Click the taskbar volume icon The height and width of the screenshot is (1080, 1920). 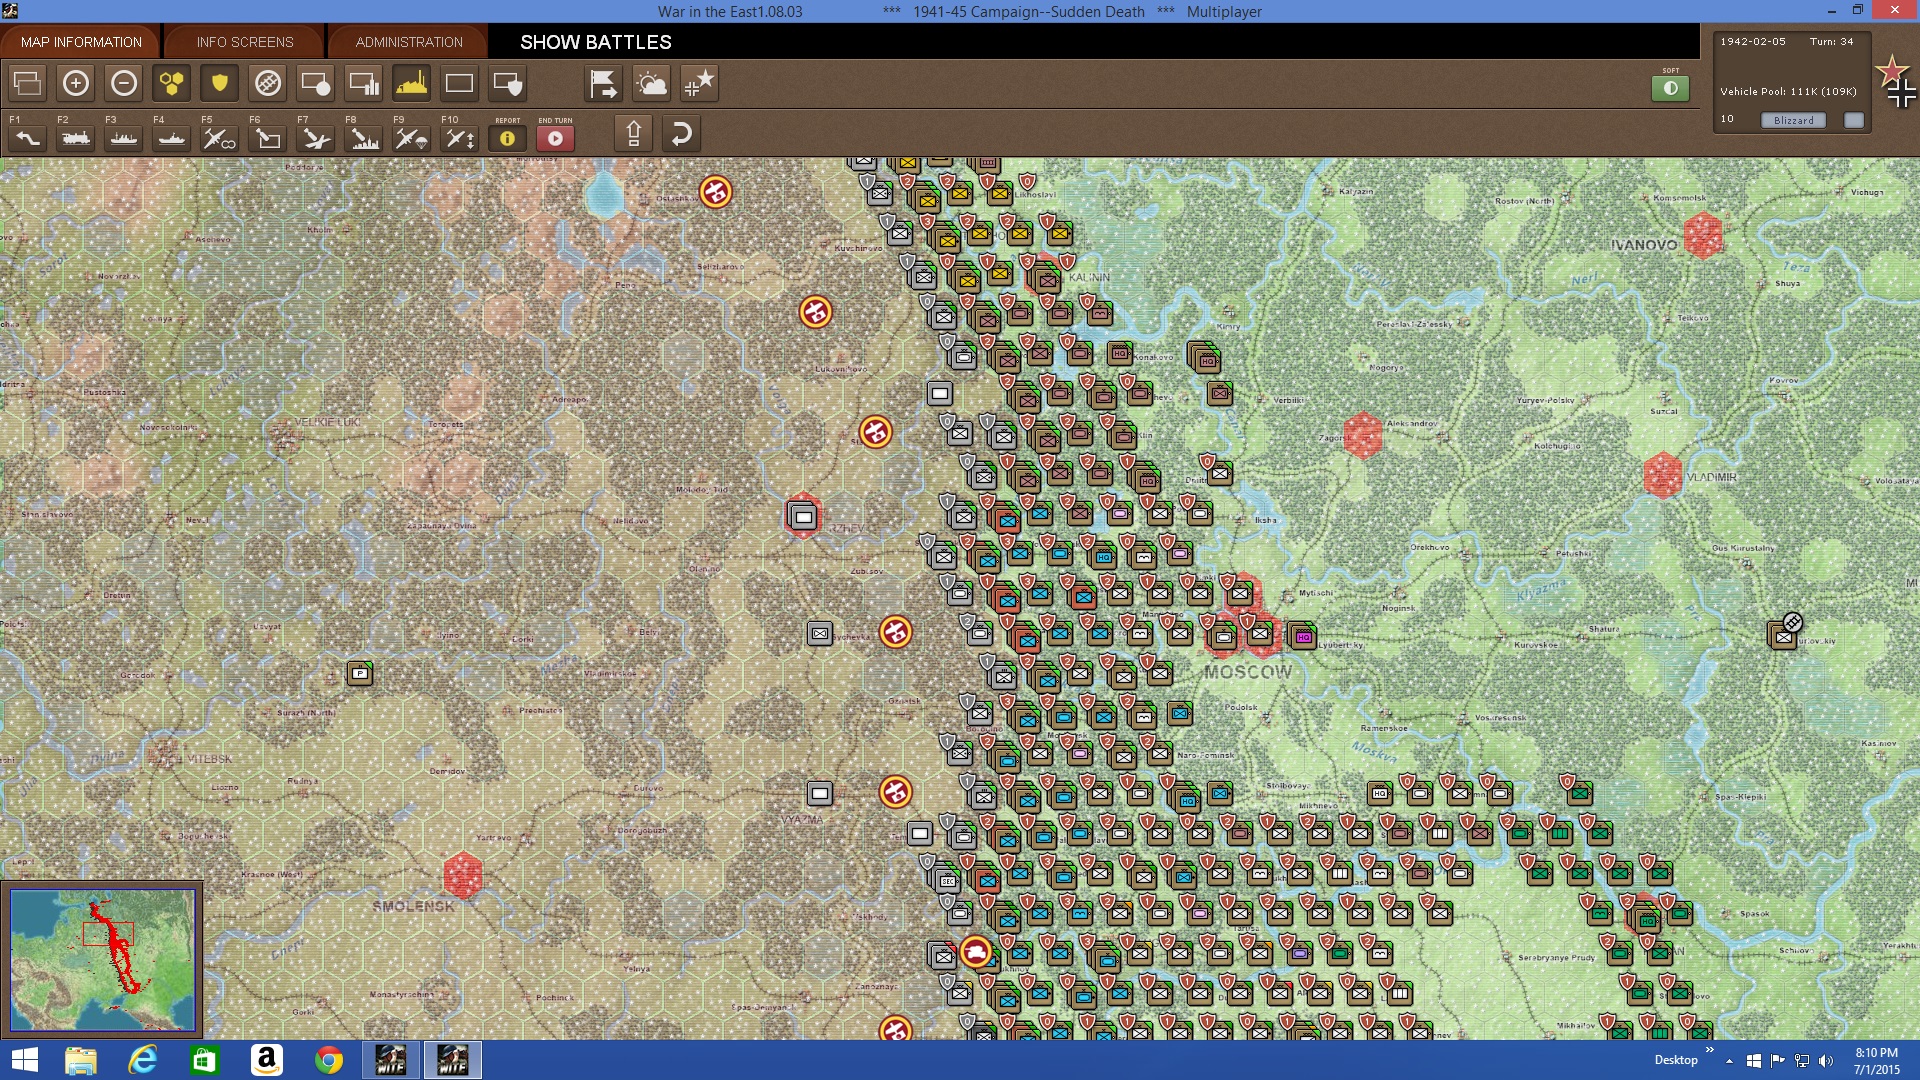point(1826,1061)
